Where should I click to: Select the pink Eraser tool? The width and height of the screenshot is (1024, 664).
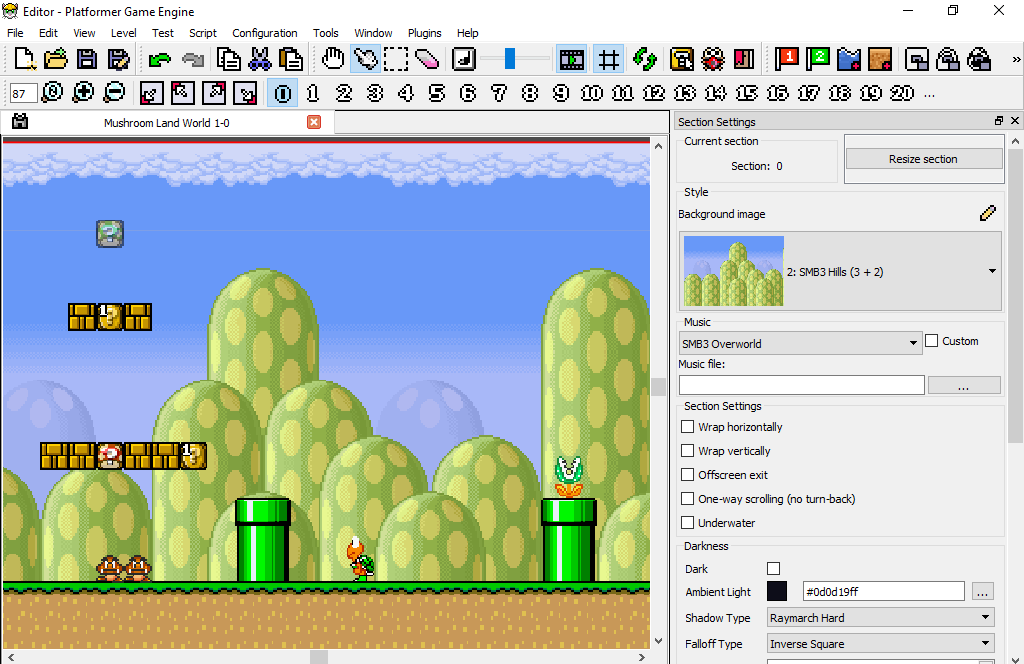coord(426,59)
